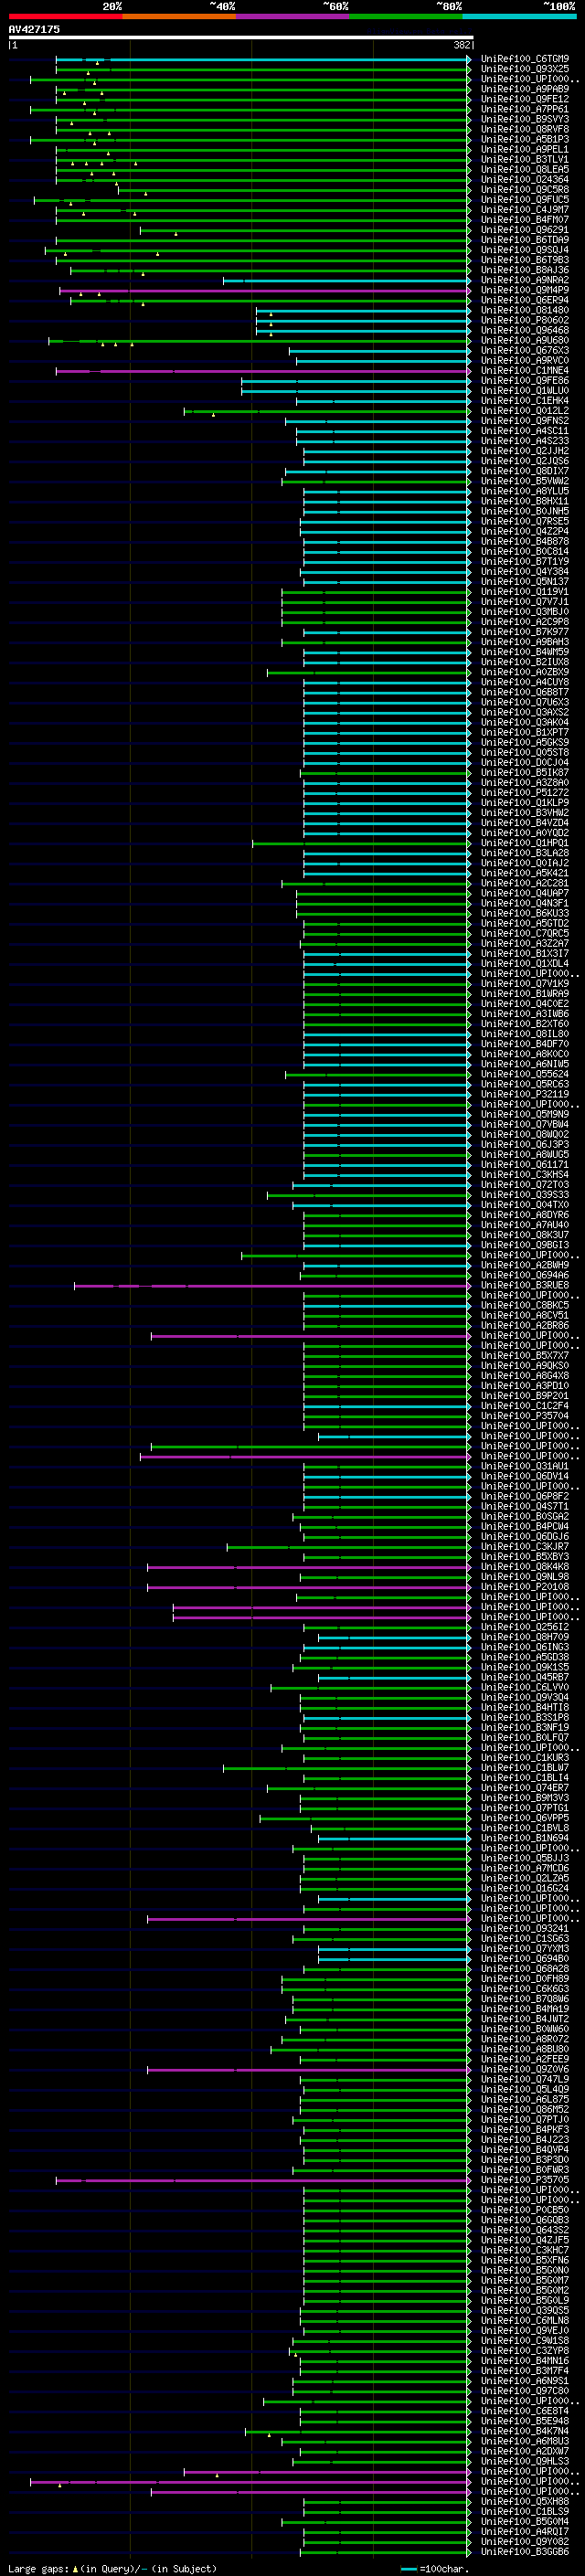585x2576 pixels.
Task: Select the UniRef100_Q1WLU0 label
Action: point(524,391)
